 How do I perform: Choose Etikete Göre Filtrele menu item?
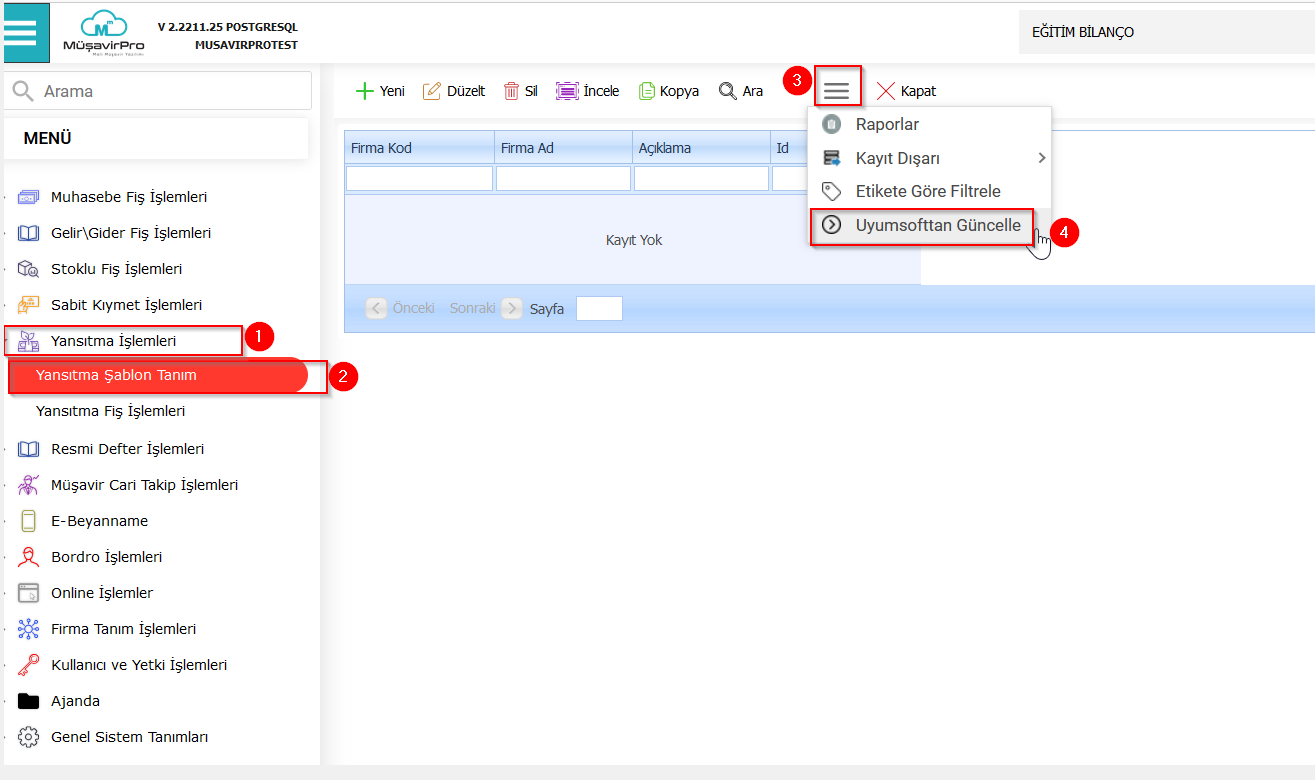click(x=930, y=191)
